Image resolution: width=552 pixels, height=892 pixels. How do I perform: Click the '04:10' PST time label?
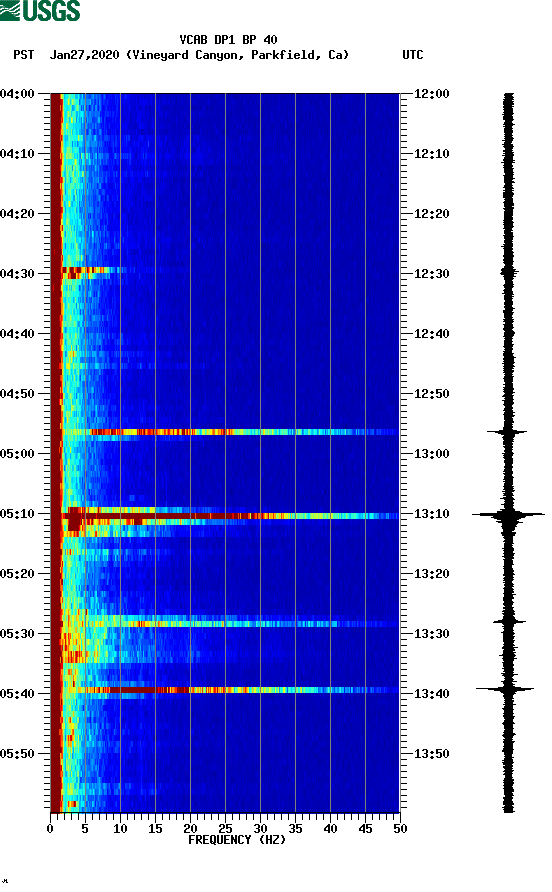17,154
